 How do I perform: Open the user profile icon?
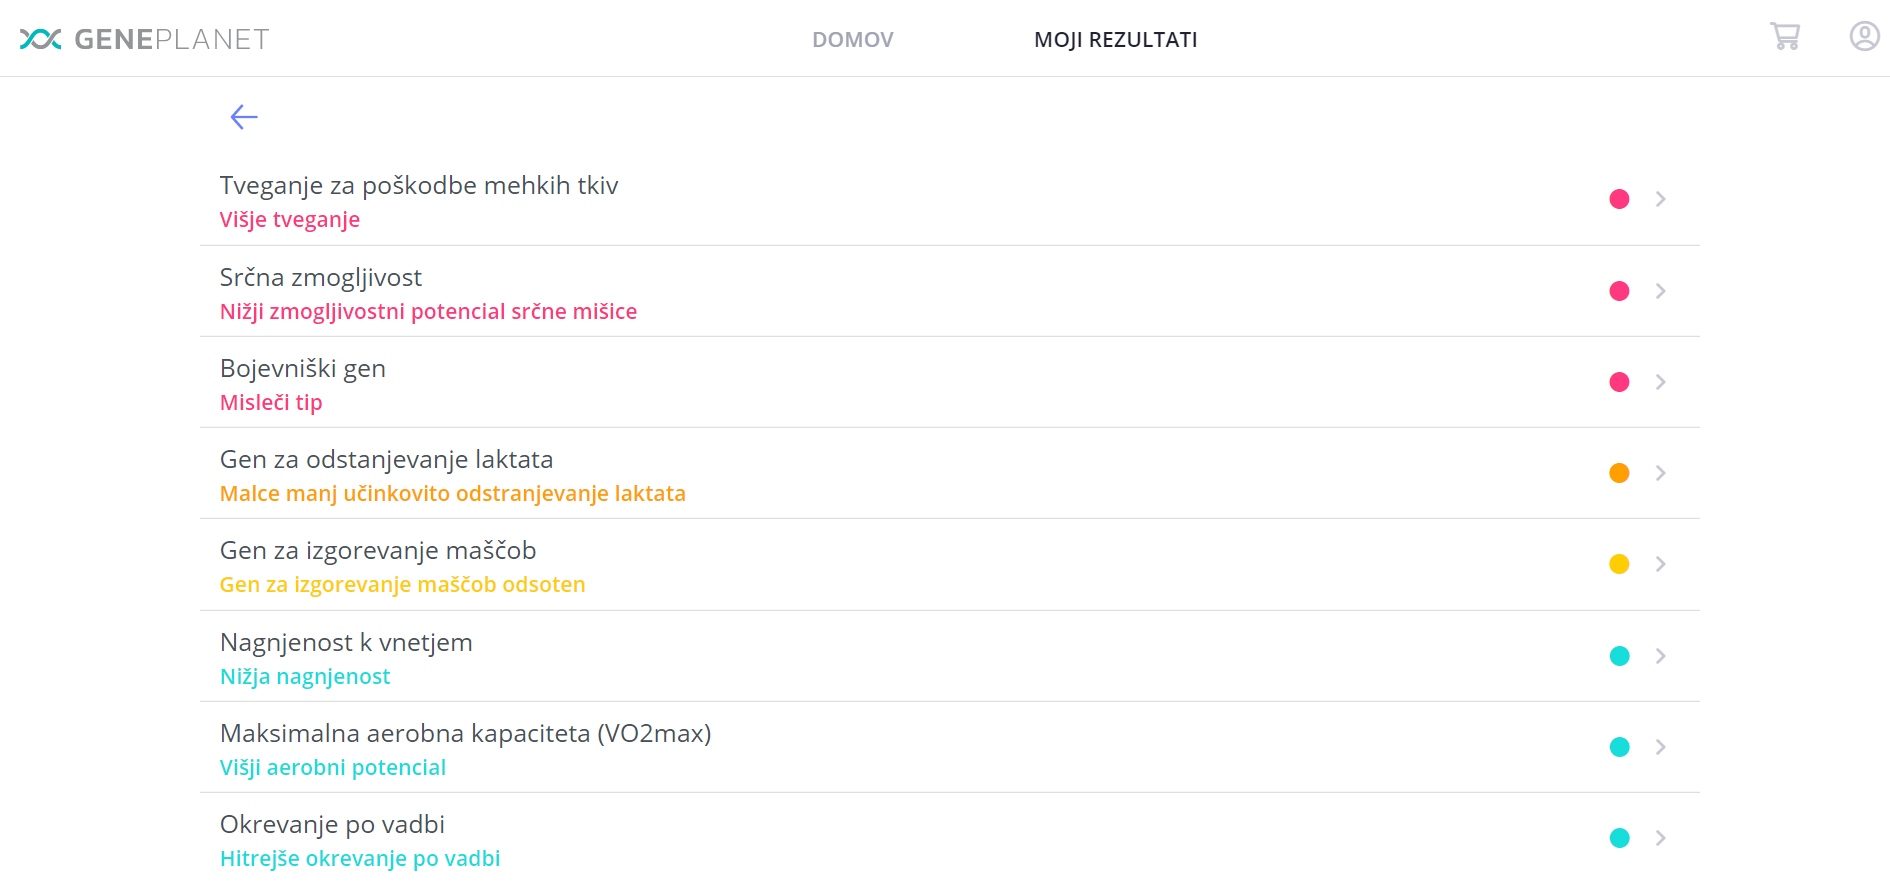pyautogui.click(x=1864, y=37)
